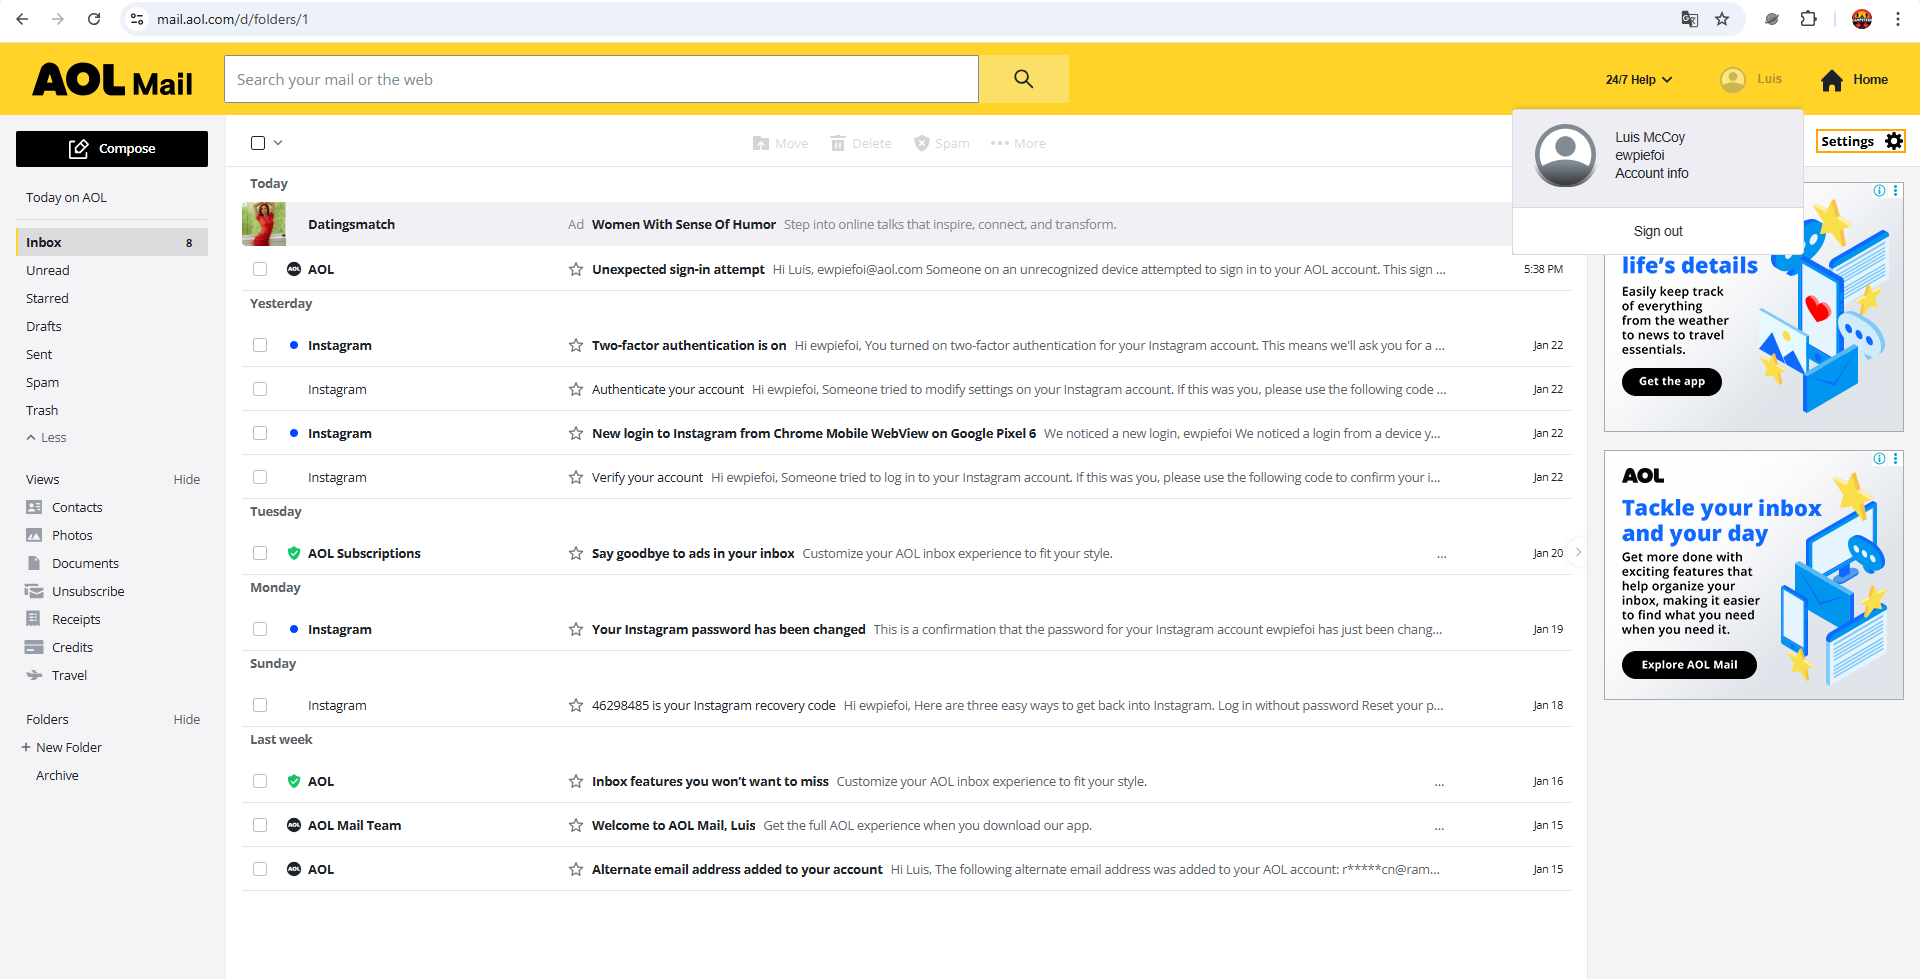Select the Unexpected sign-in attempt email checkbox
The height and width of the screenshot is (979, 1920).
click(x=260, y=269)
